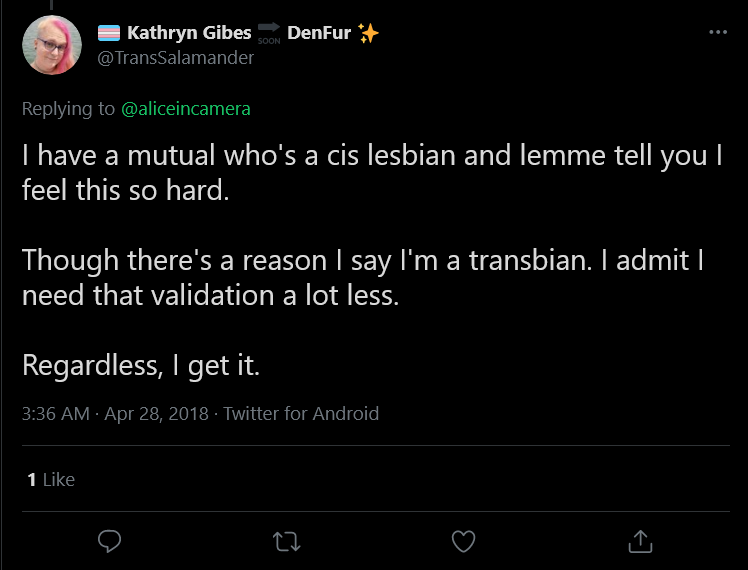Retweet this tweet using the arrows icon
Viewport: 748px width, 570px height.
click(x=286, y=542)
